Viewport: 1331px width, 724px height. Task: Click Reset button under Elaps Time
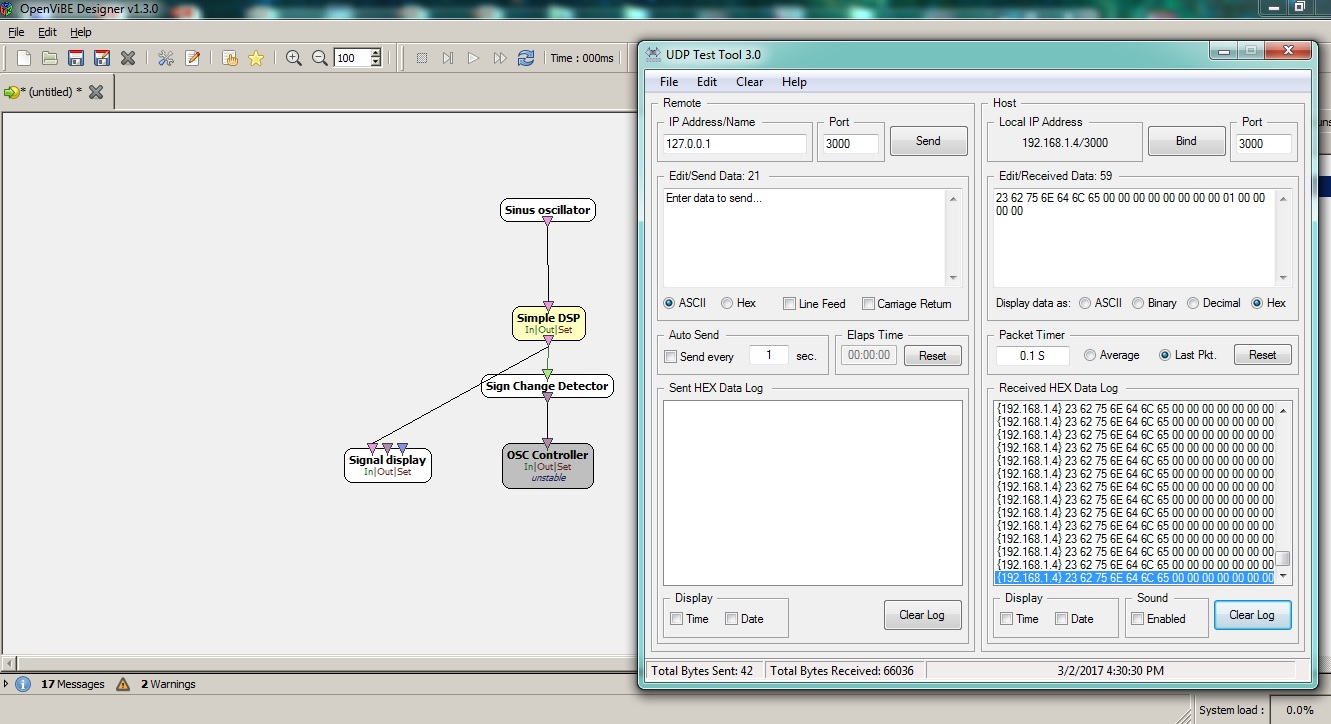933,355
